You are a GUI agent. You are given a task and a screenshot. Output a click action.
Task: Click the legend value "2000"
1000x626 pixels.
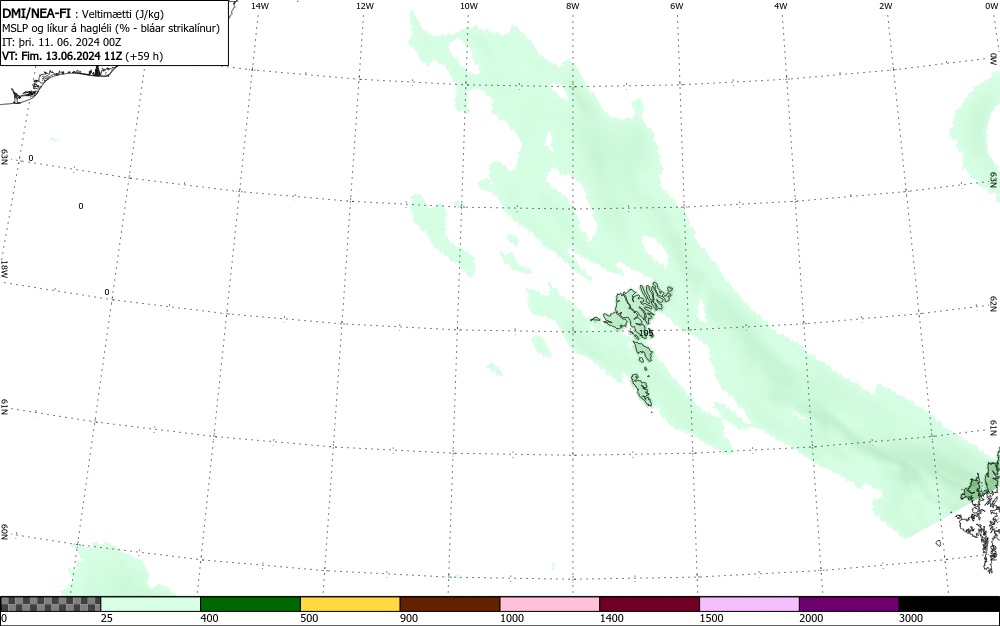pyautogui.click(x=811, y=618)
